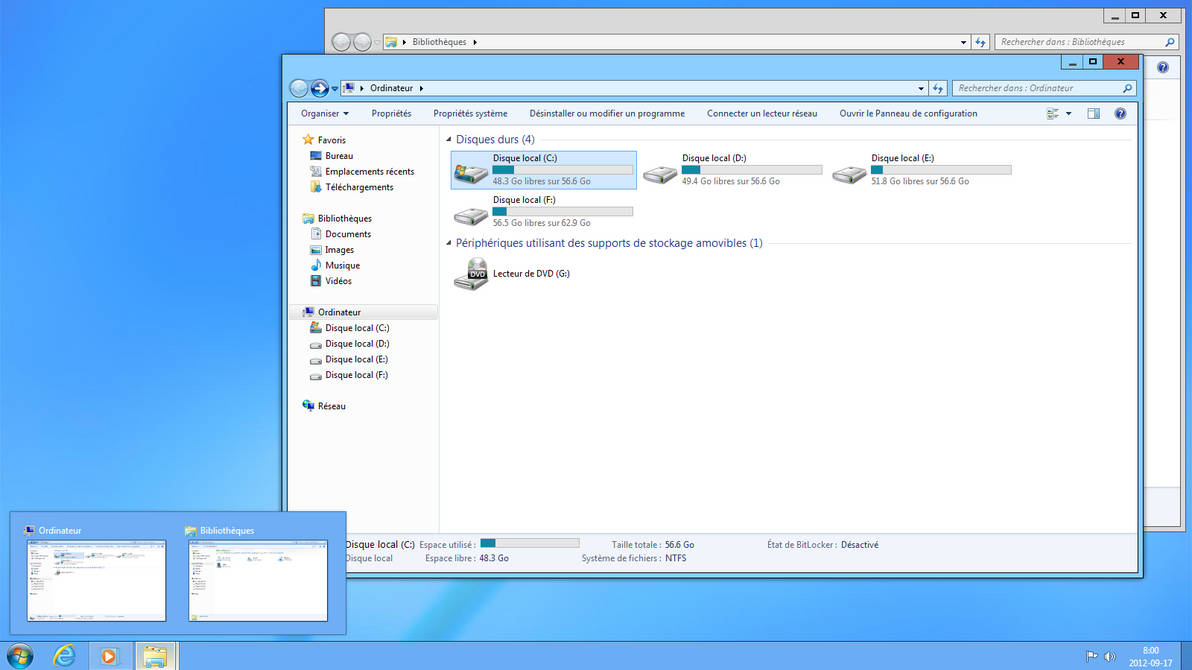Click Ouvrir le Panneau de configuration
Viewport: 1192px width, 670px height.
coord(908,114)
